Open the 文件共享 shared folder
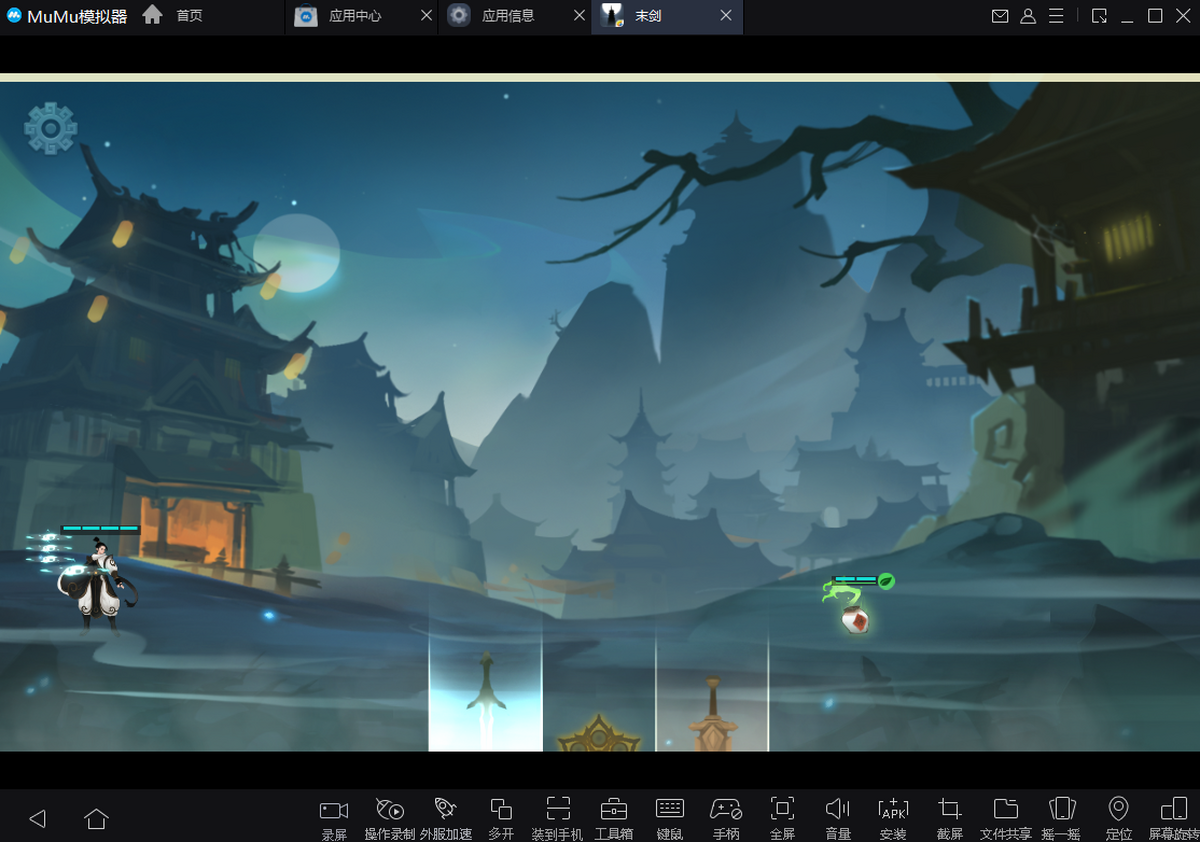 coord(1006,819)
